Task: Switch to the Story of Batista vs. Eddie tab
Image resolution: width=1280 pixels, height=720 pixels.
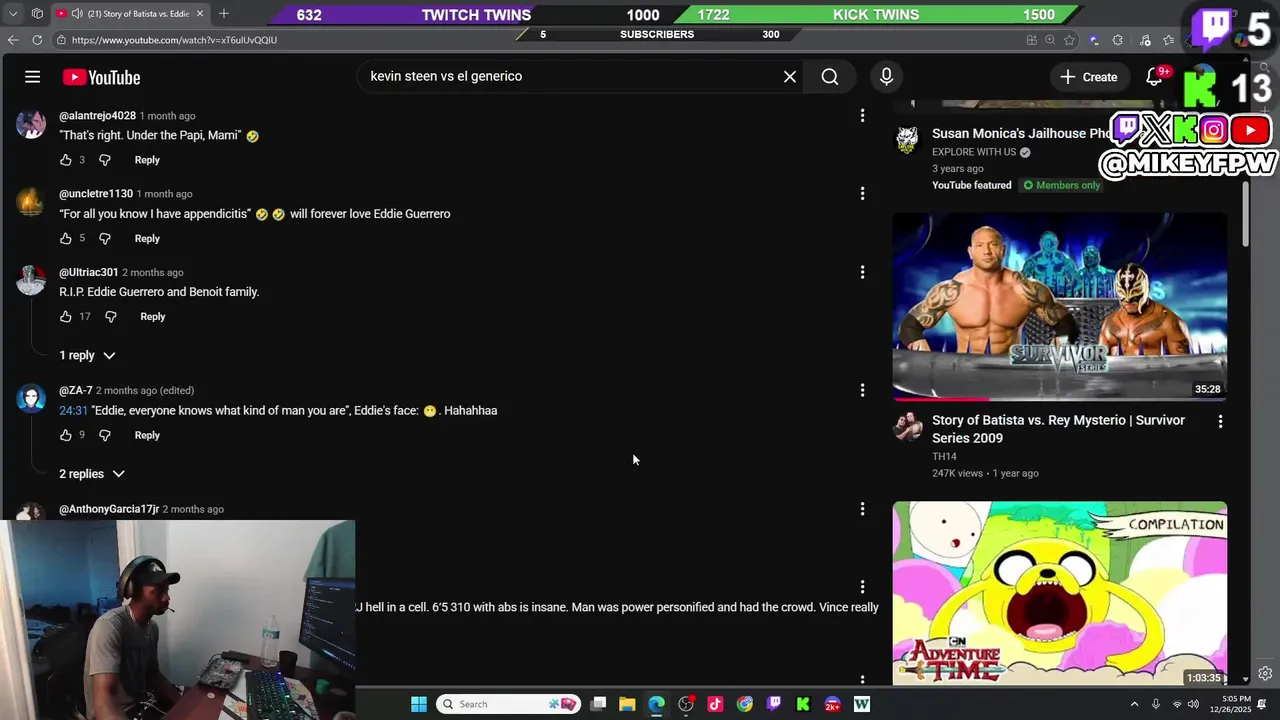Action: tap(130, 14)
